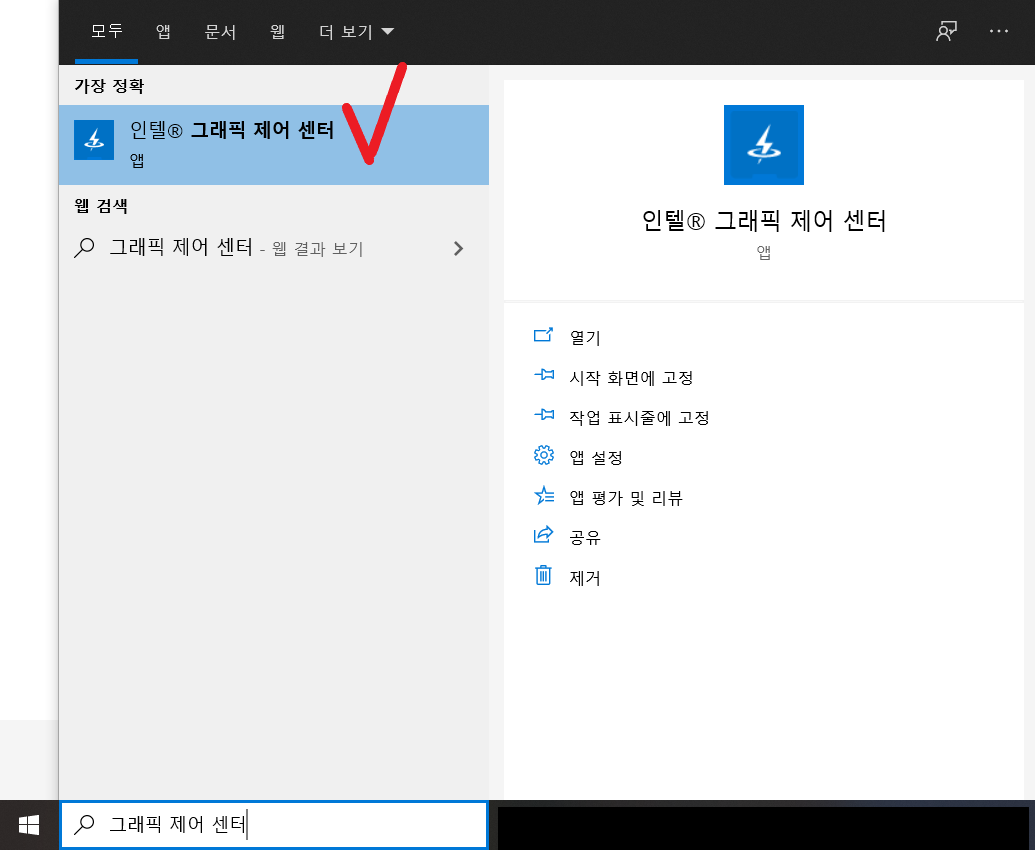Click the star icon beside 앱 평가 및 리뷰
1035x850 pixels.
click(x=544, y=496)
